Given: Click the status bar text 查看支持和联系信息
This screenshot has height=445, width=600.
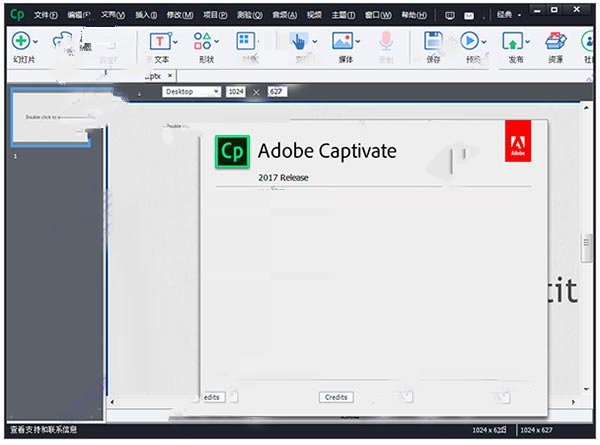Looking at the screenshot, I should pos(43,429).
